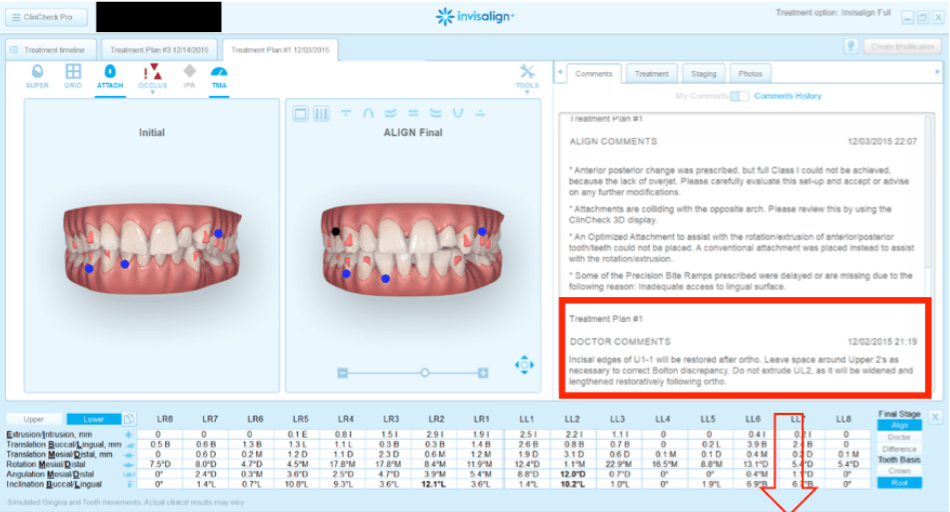This screenshot has height=512, width=950.
Task: Open the Comments tab
Action: pos(593,74)
